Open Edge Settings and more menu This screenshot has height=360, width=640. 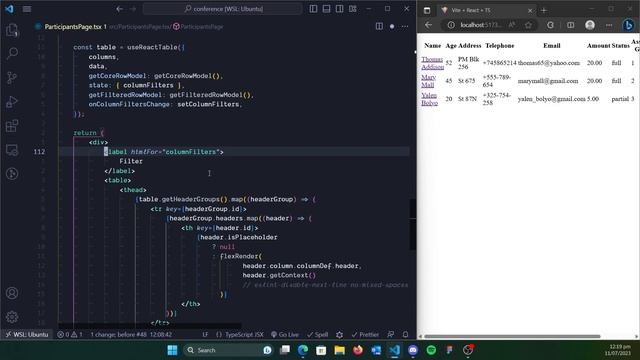click(609, 25)
